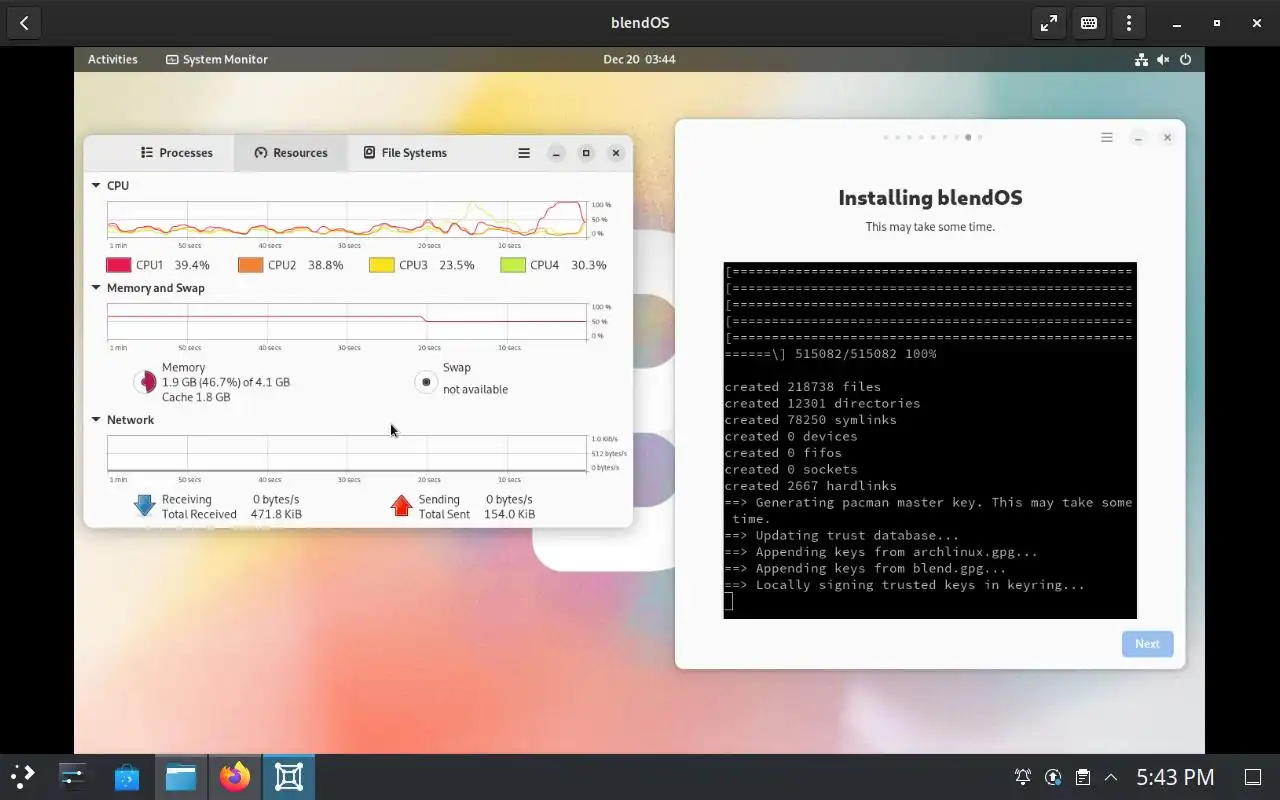The width and height of the screenshot is (1280, 800).
Task: Collapse the CPU section
Action: tap(96, 186)
